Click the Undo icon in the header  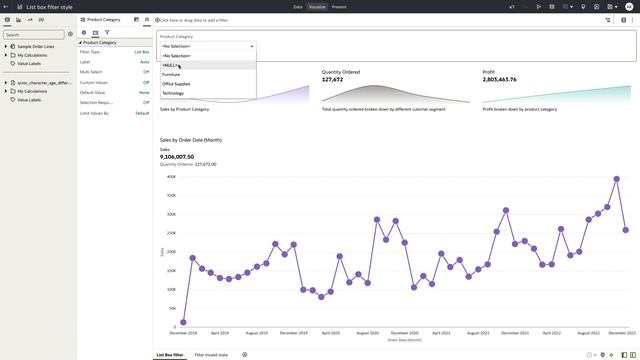(512, 7)
